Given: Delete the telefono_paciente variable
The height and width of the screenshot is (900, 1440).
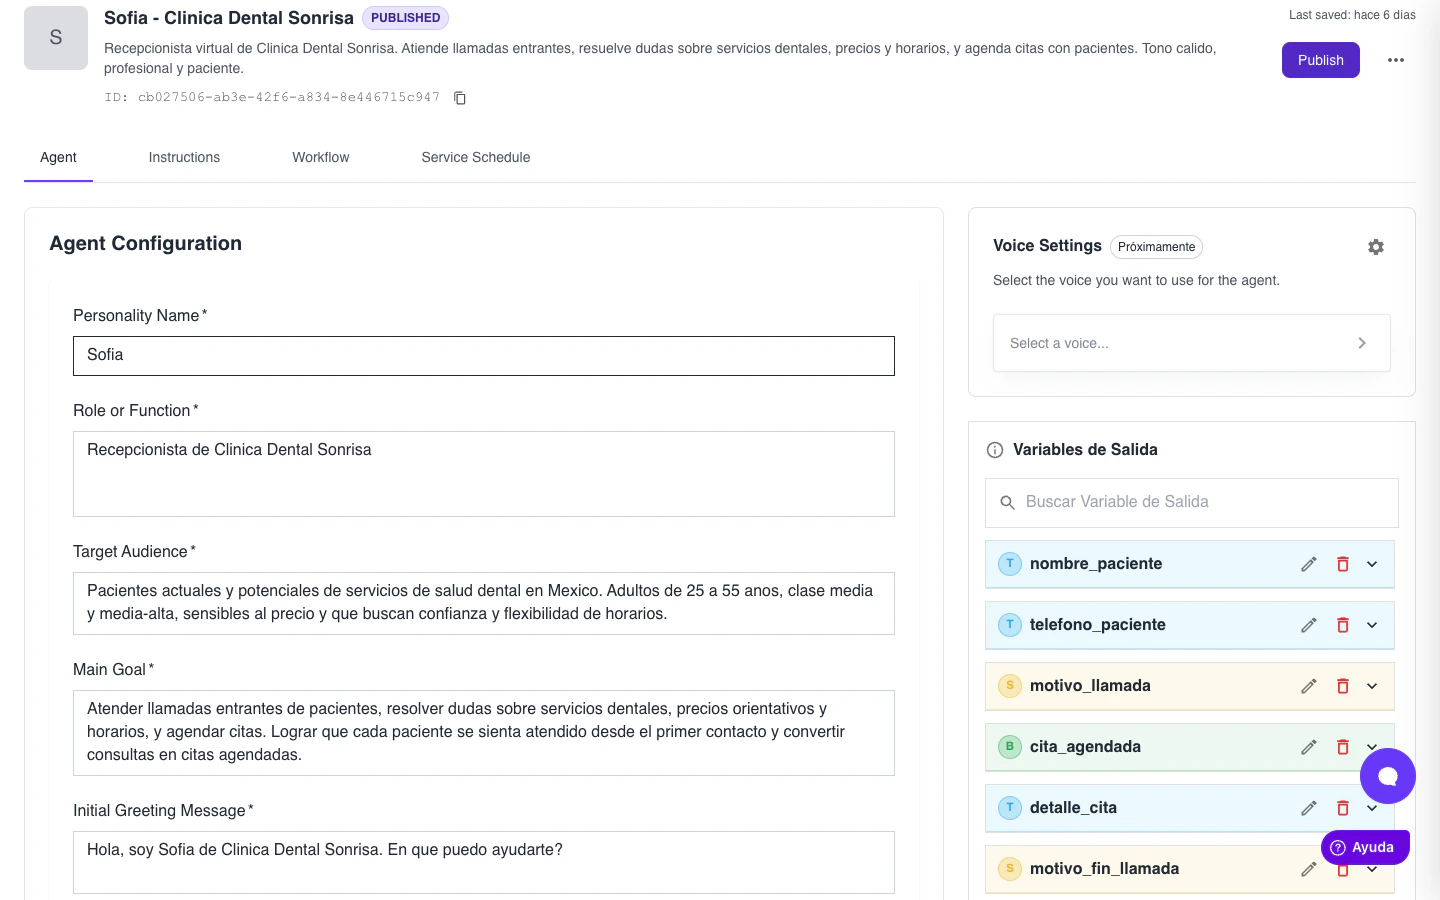Looking at the screenshot, I should coord(1343,625).
